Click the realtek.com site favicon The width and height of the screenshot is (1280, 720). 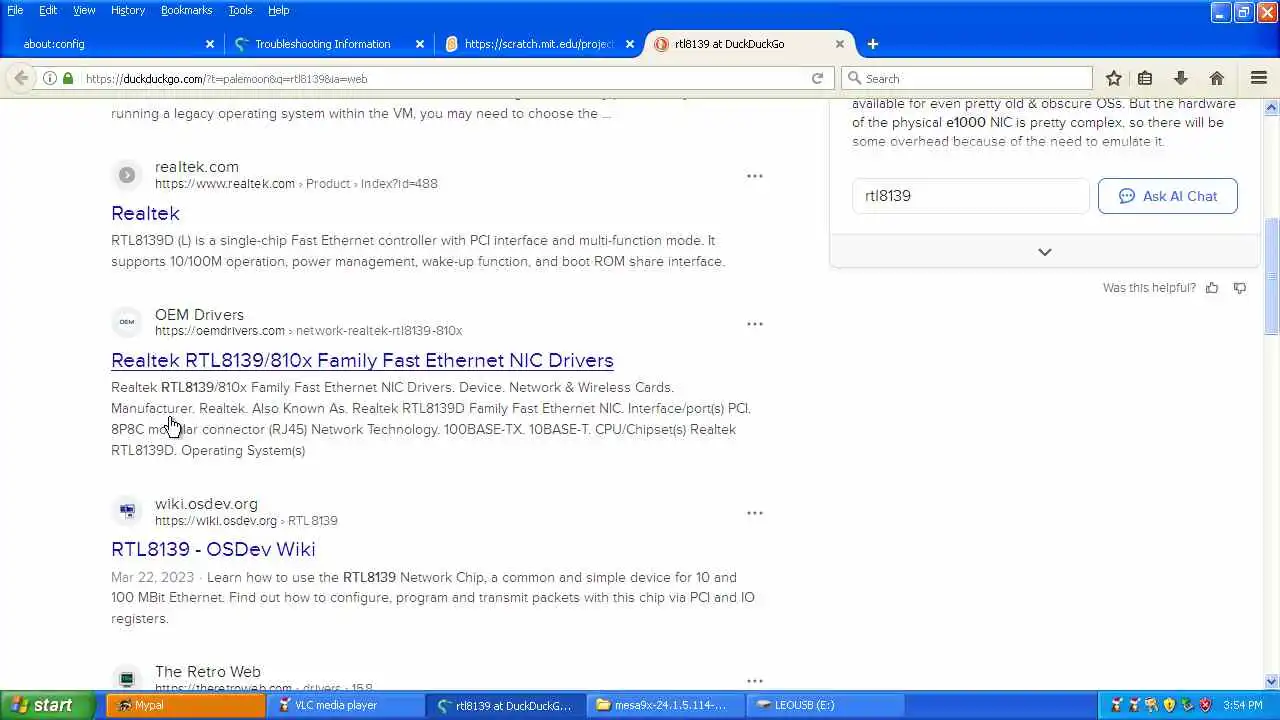tap(127, 175)
